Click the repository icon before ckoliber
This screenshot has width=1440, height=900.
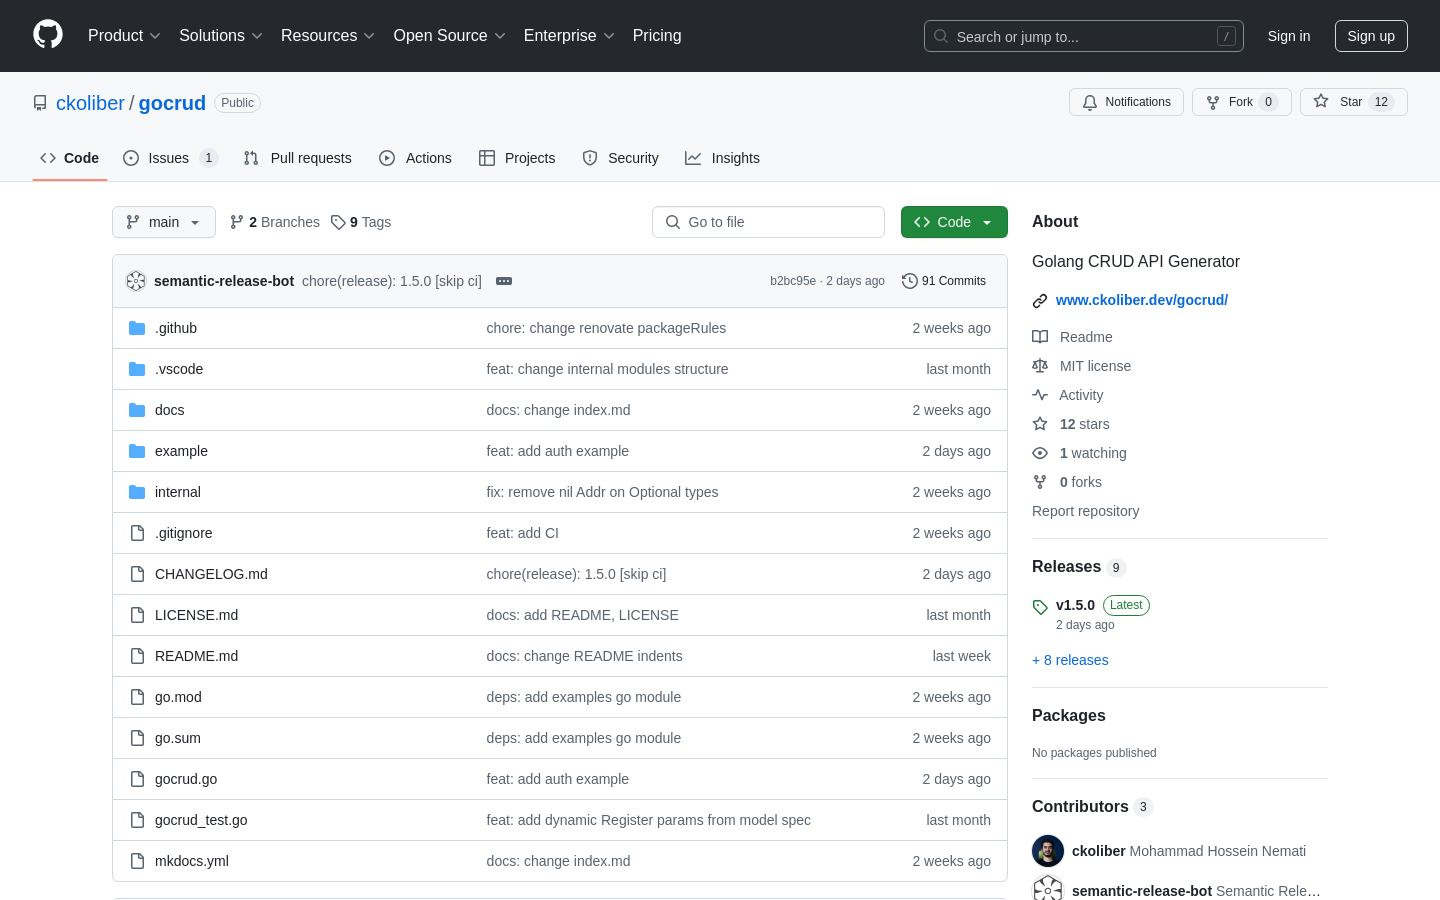[x=40, y=103]
